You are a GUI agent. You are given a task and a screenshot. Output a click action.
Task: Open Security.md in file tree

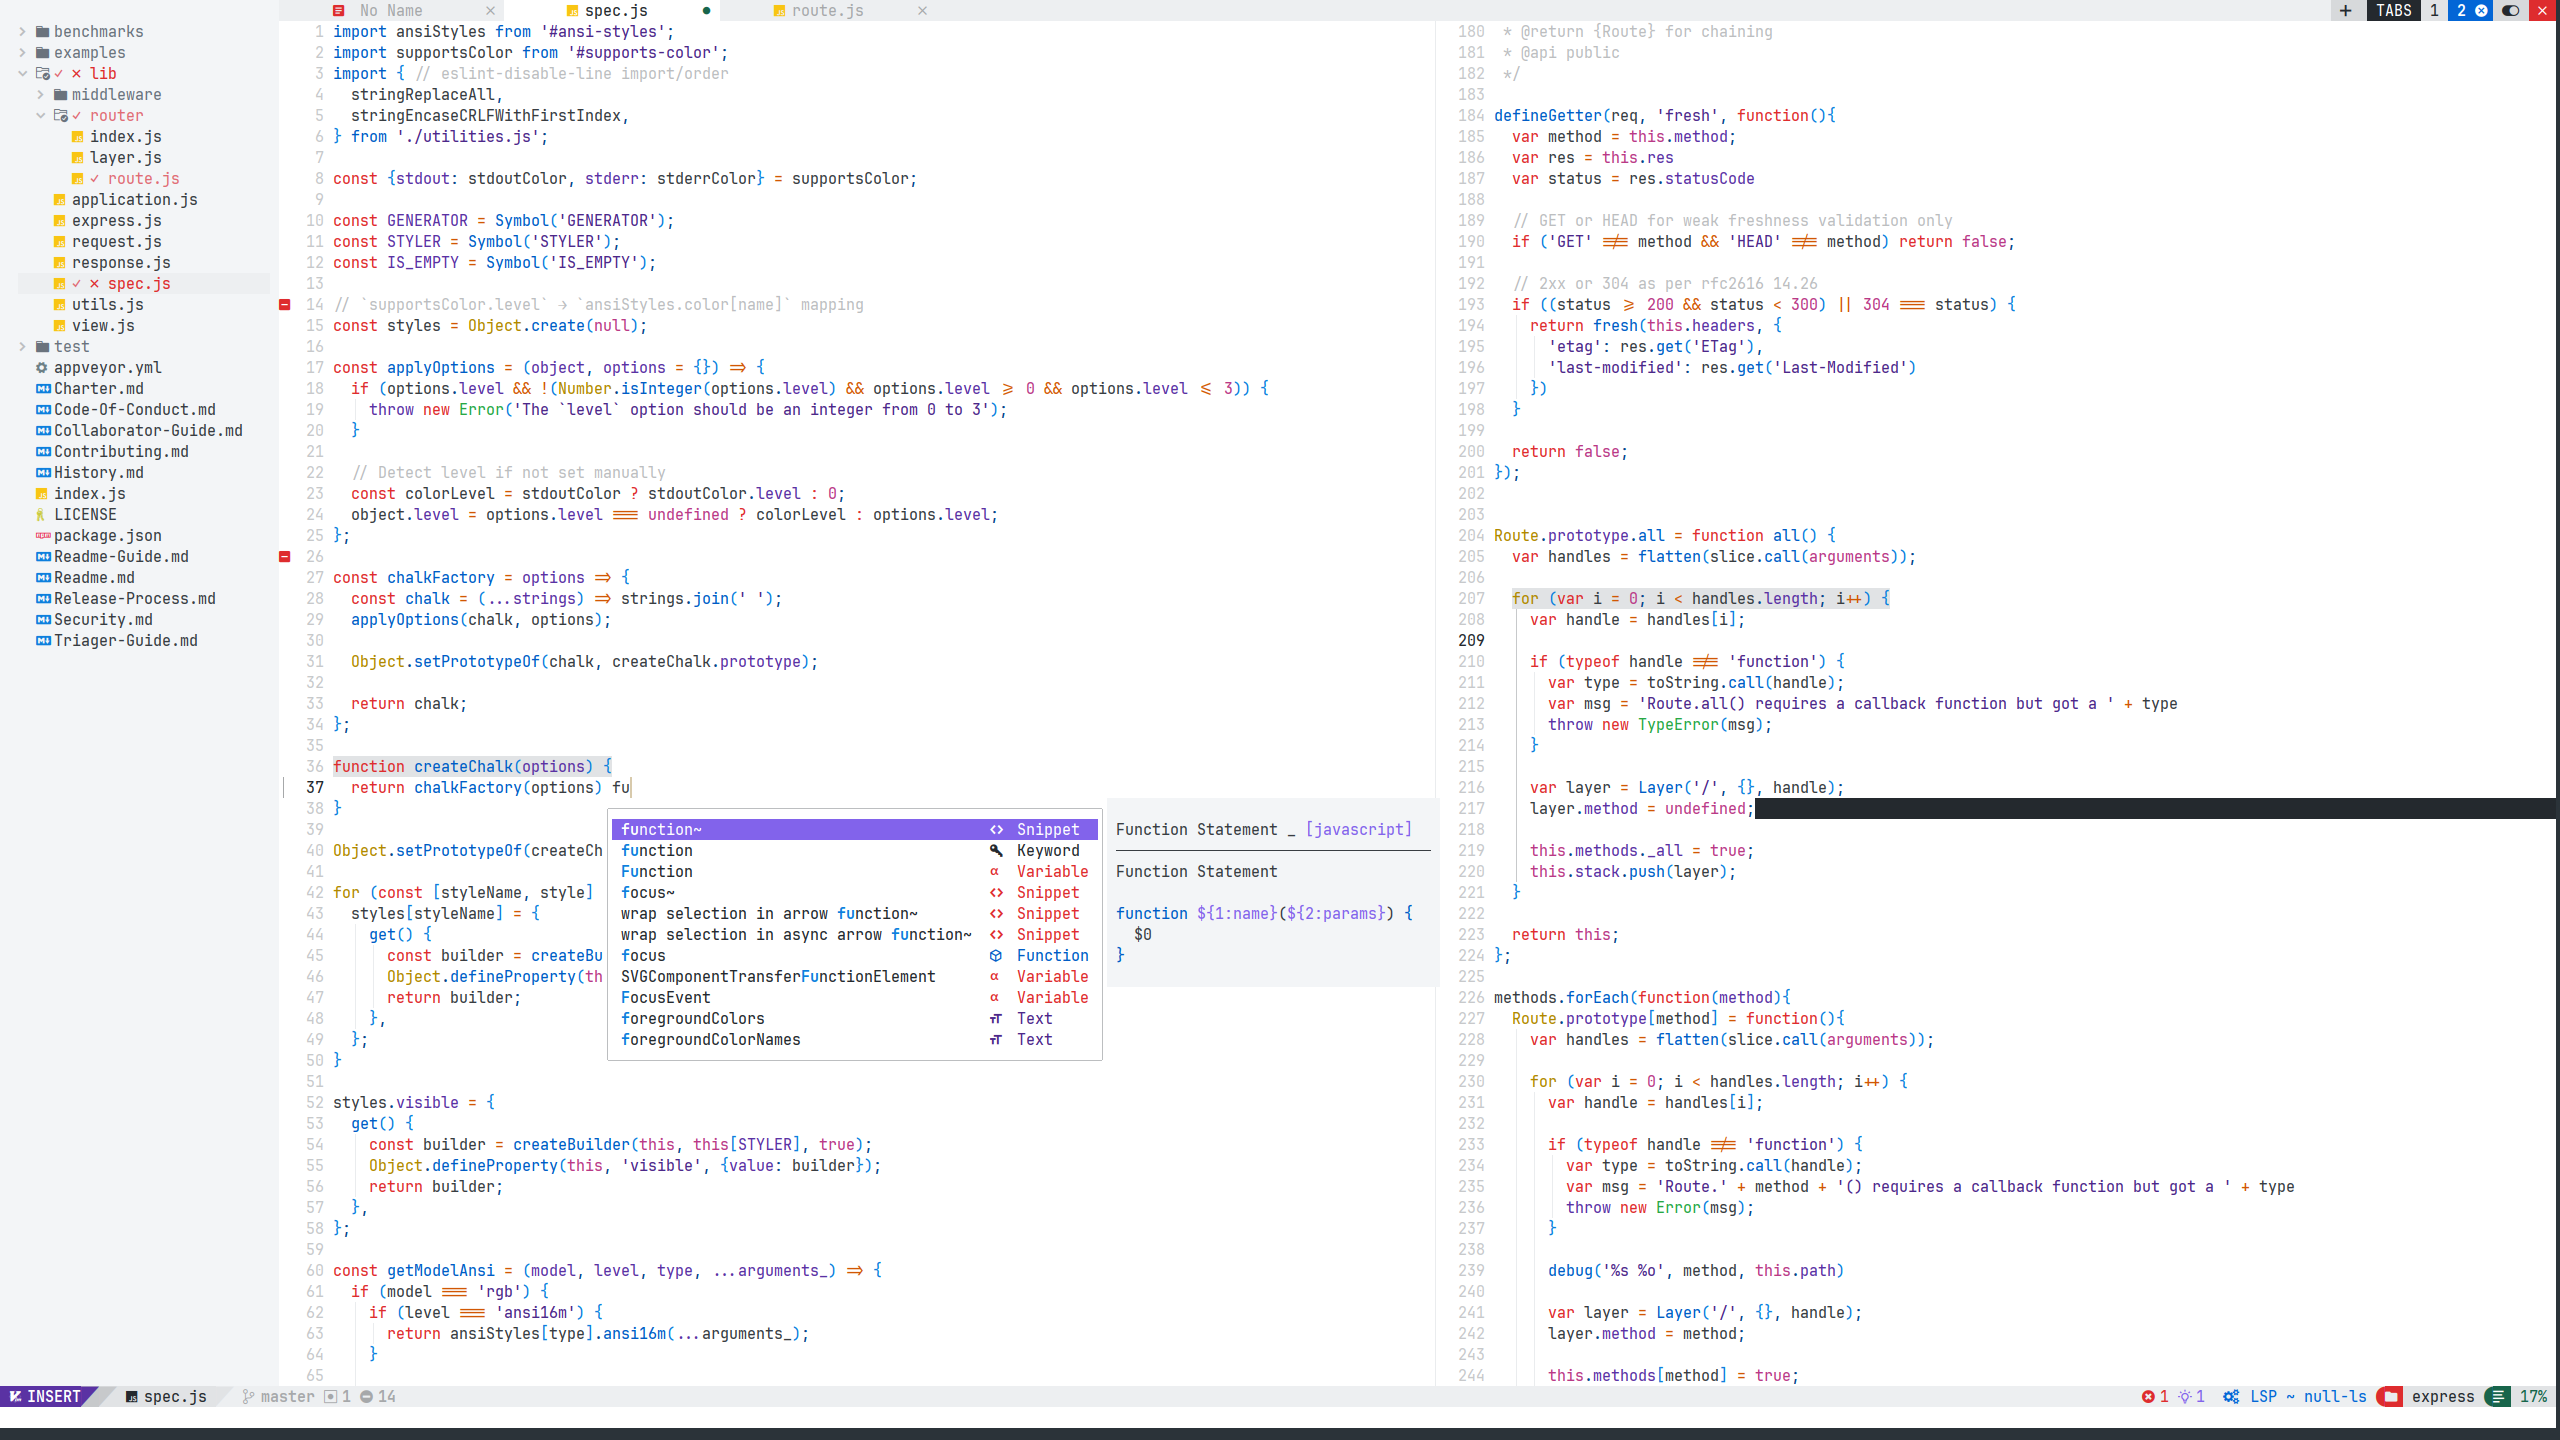click(x=103, y=620)
